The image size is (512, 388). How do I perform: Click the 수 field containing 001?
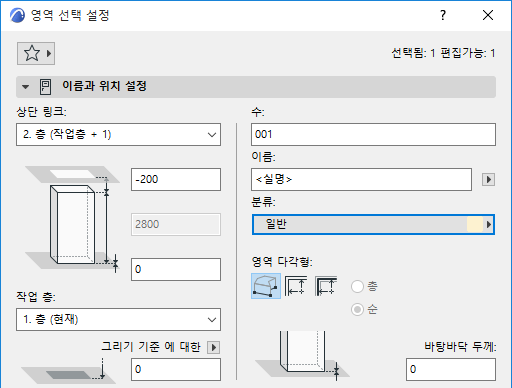pyautogui.click(x=373, y=135)
